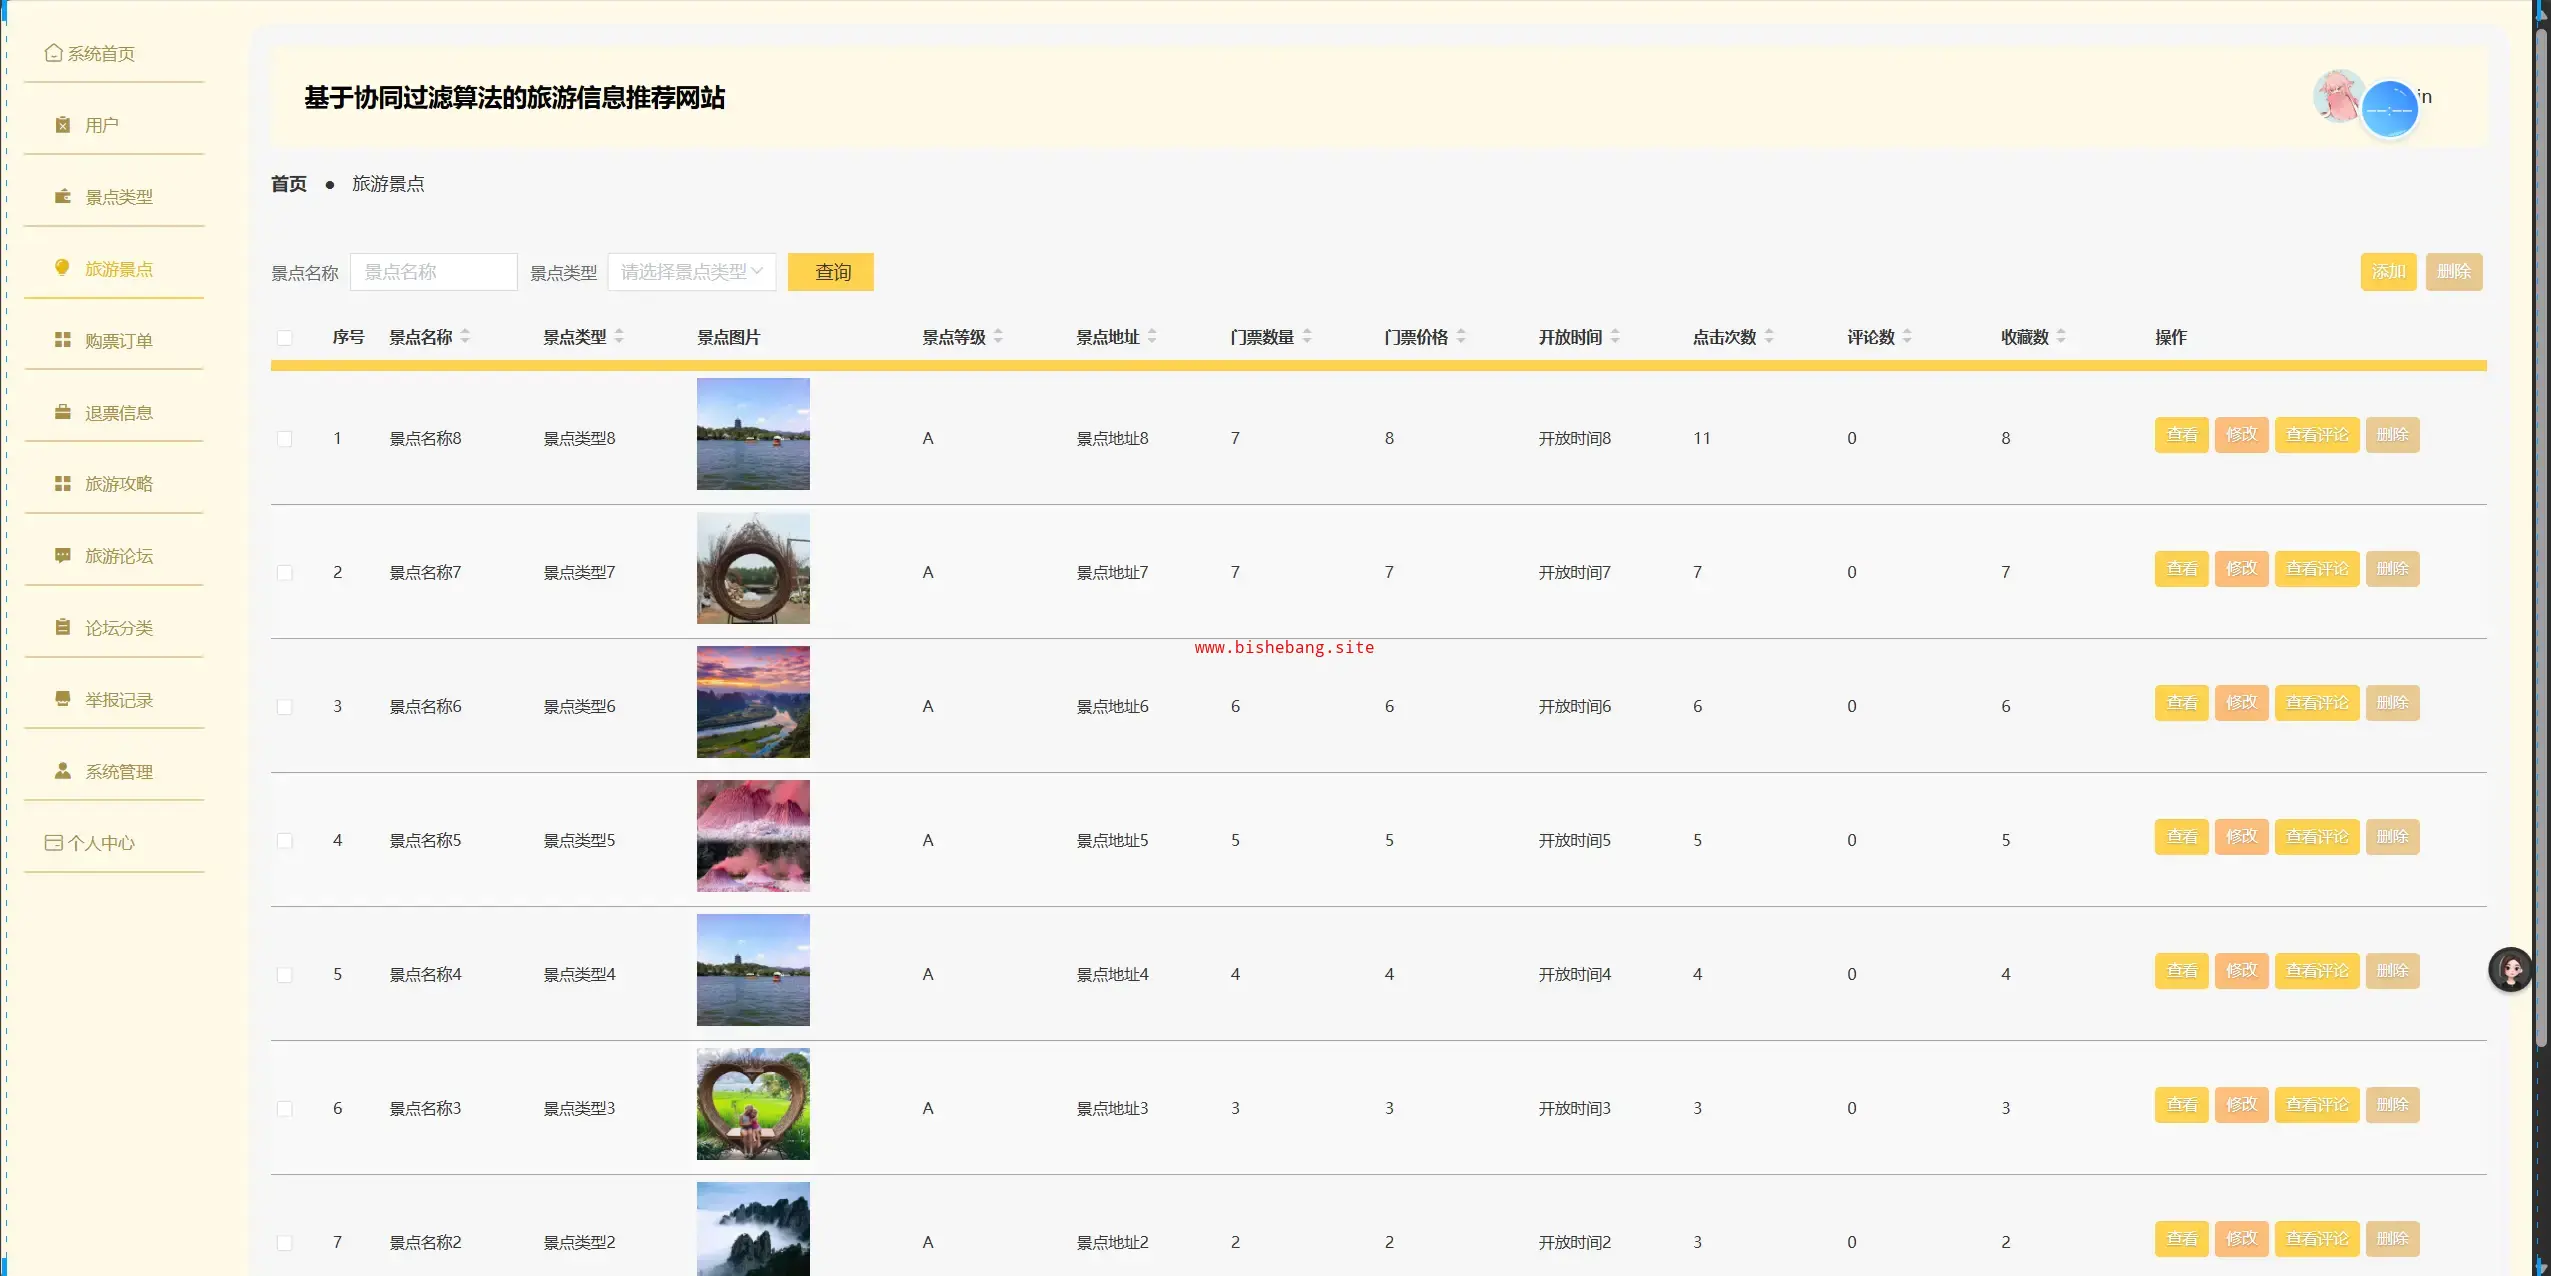Click the 系统管理 person icon
This screenshot has height=1276, width=2551.
pyautogui.click(x=63, y=771)
